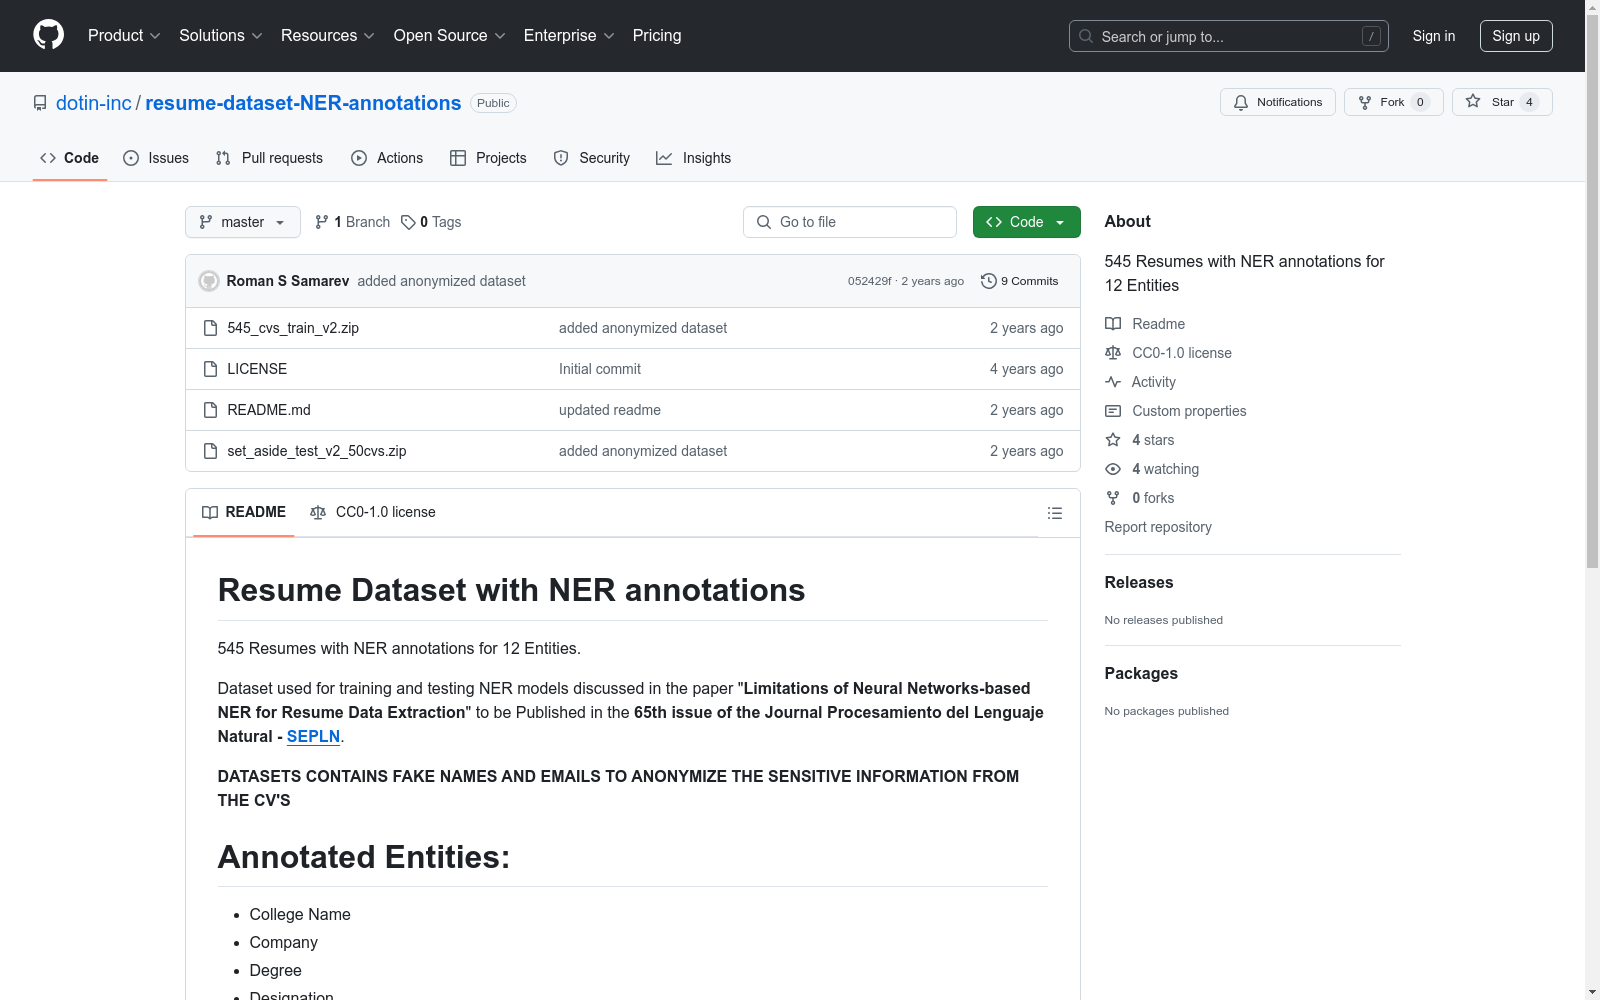Click the Readme book icon in About

coord(1113,324)
